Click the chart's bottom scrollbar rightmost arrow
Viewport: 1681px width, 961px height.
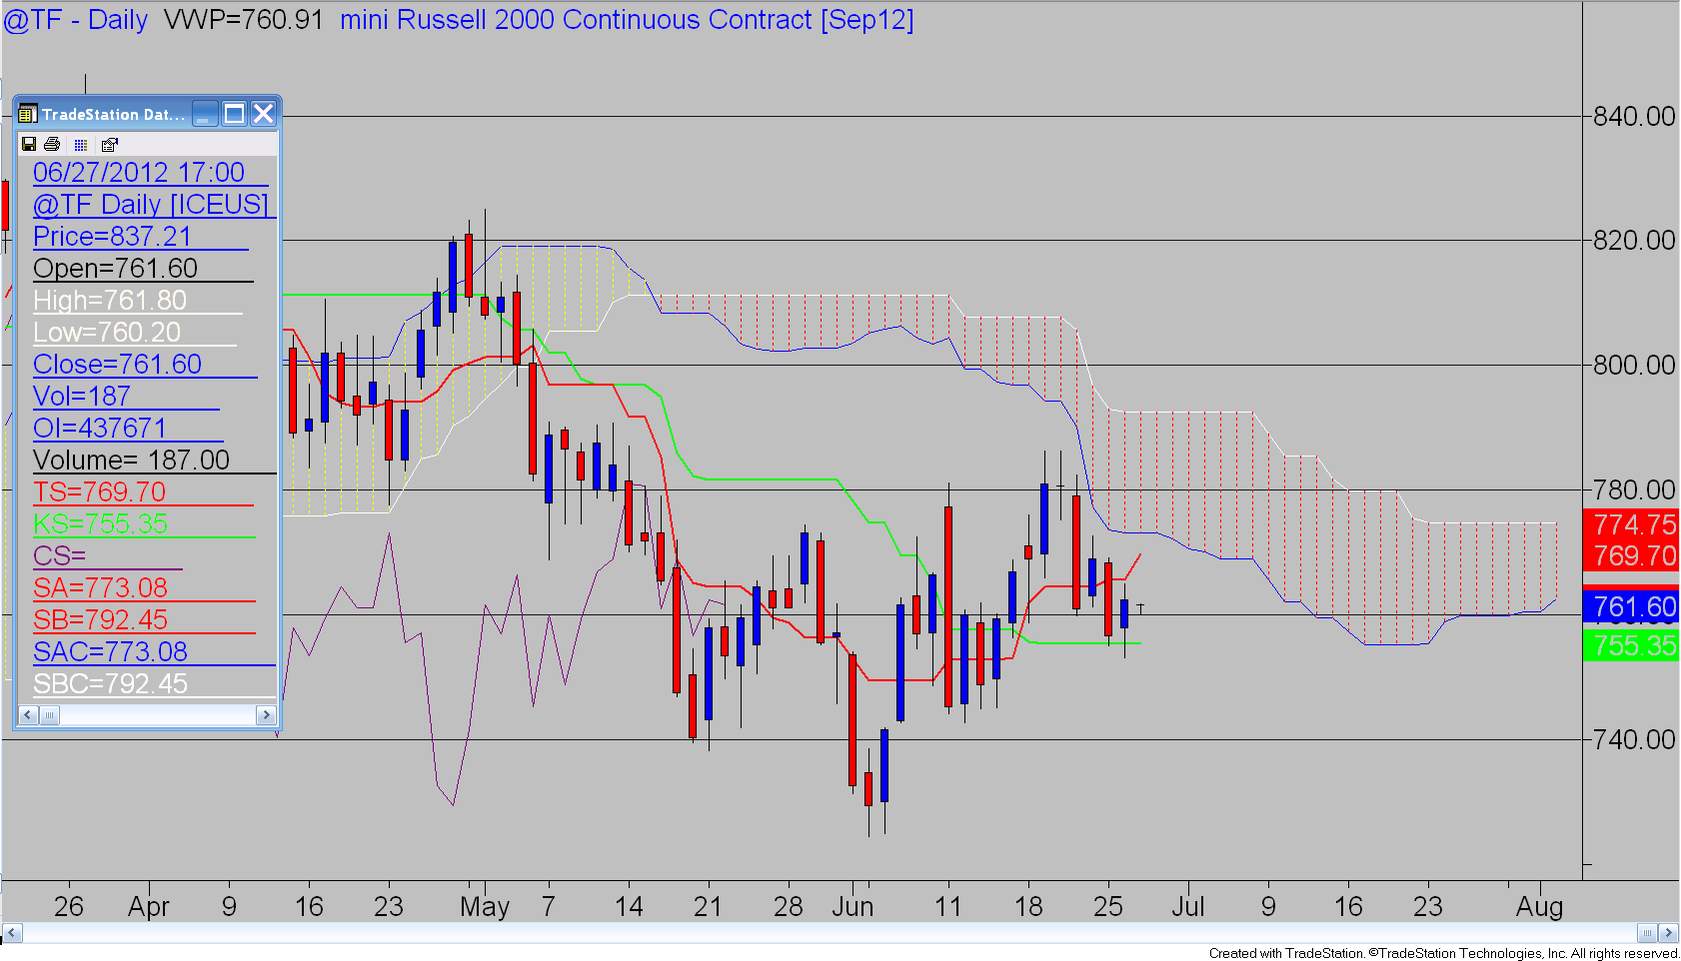coord(1668,933)
